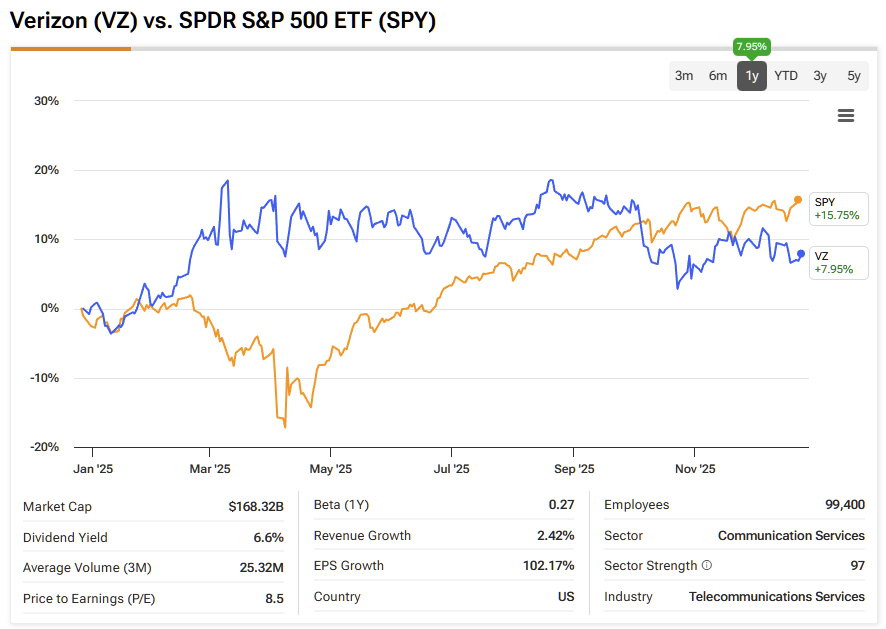Switch to YTD range
The height and width of the screenshot is (629, 886).
click(786, 76)
